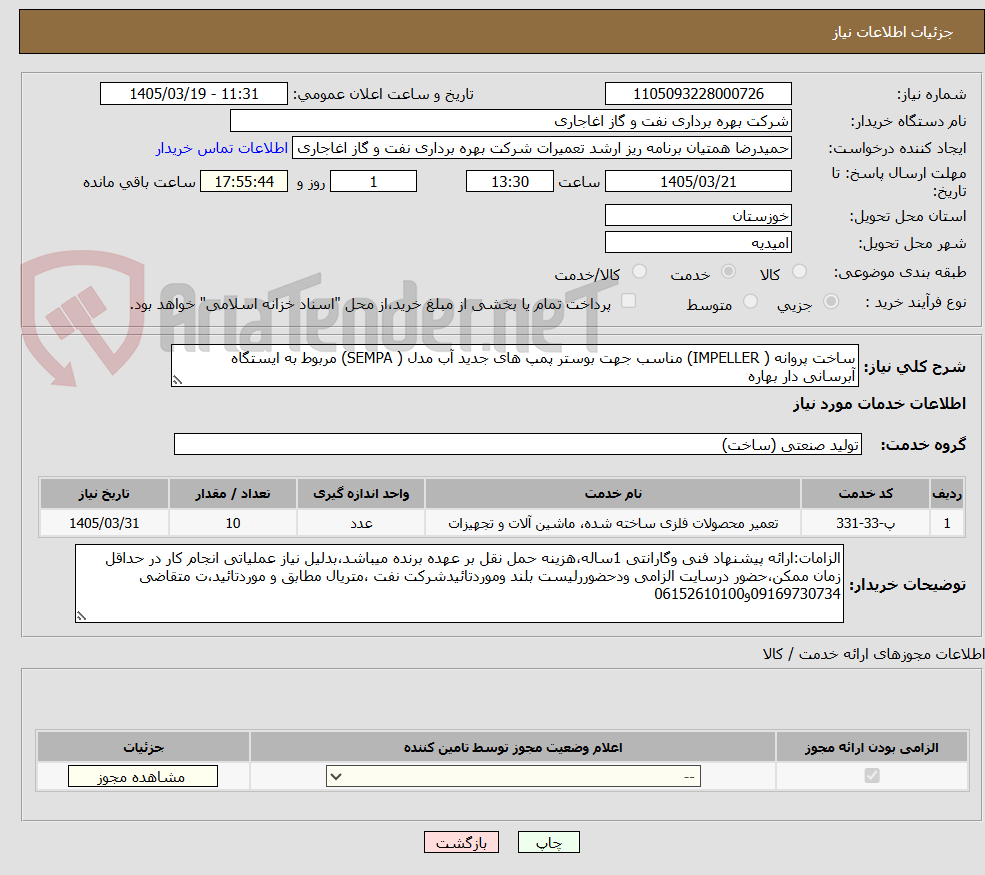Viewport: 985px width, 875px height.
Task: Click the remaining time field 17:55:44
Action: coord(244,182)
